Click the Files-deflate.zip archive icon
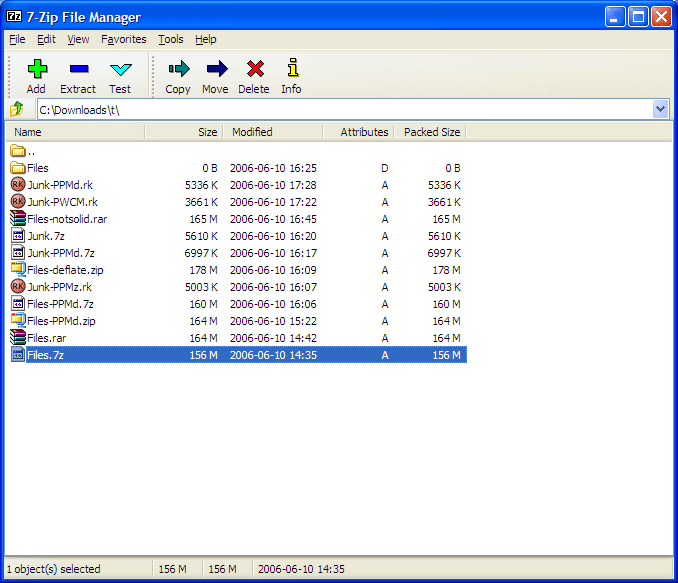Screen dimensions: 678x583 click(18, 269)
